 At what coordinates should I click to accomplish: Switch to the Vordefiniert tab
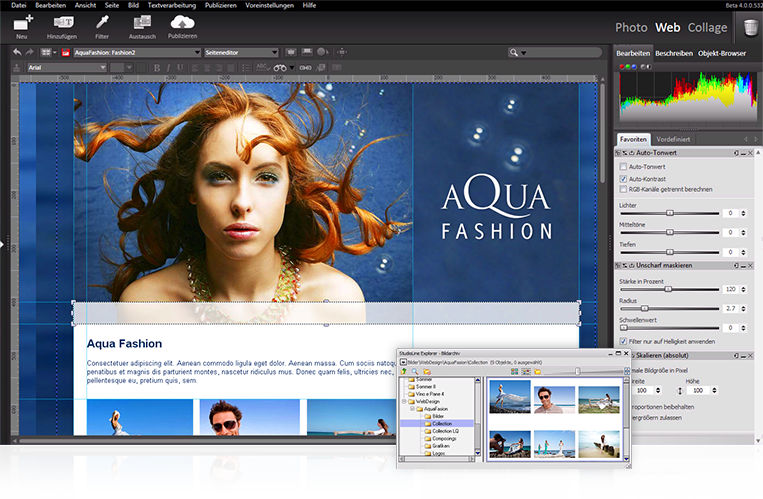point(673,139)
